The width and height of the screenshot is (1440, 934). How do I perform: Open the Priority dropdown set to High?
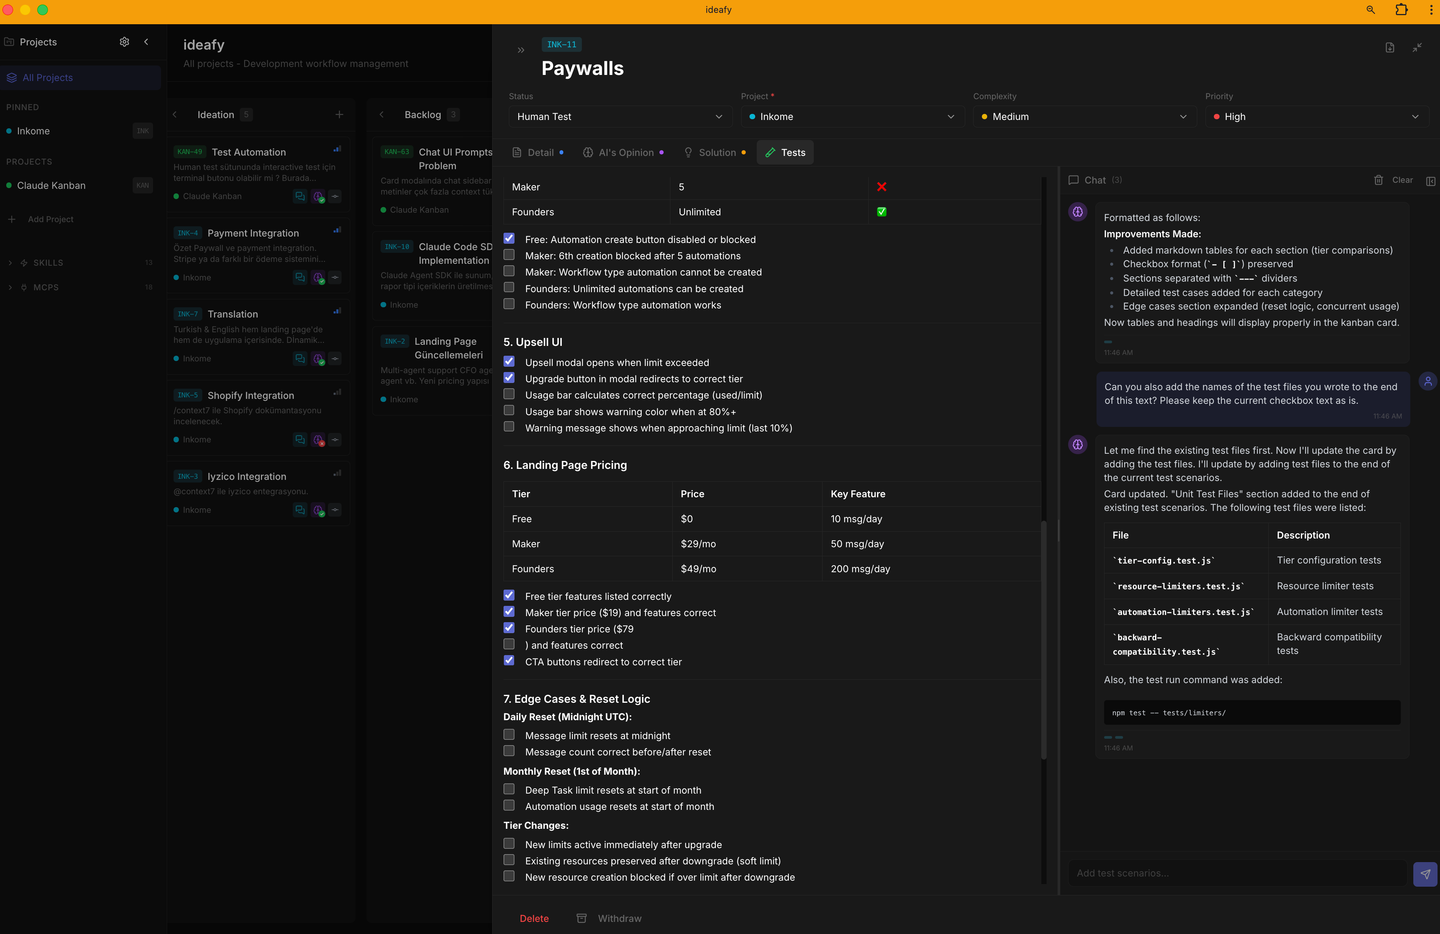click(x=1315, y=117)
